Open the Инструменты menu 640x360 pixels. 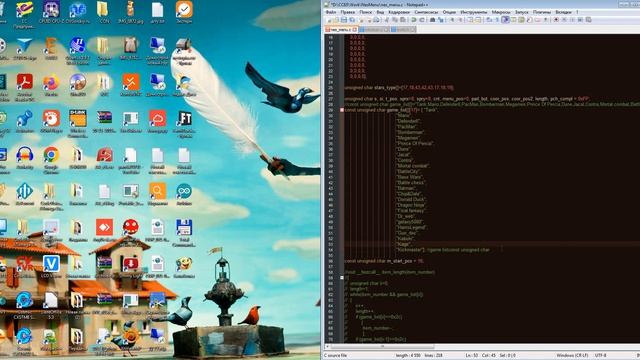click(474, 12)
